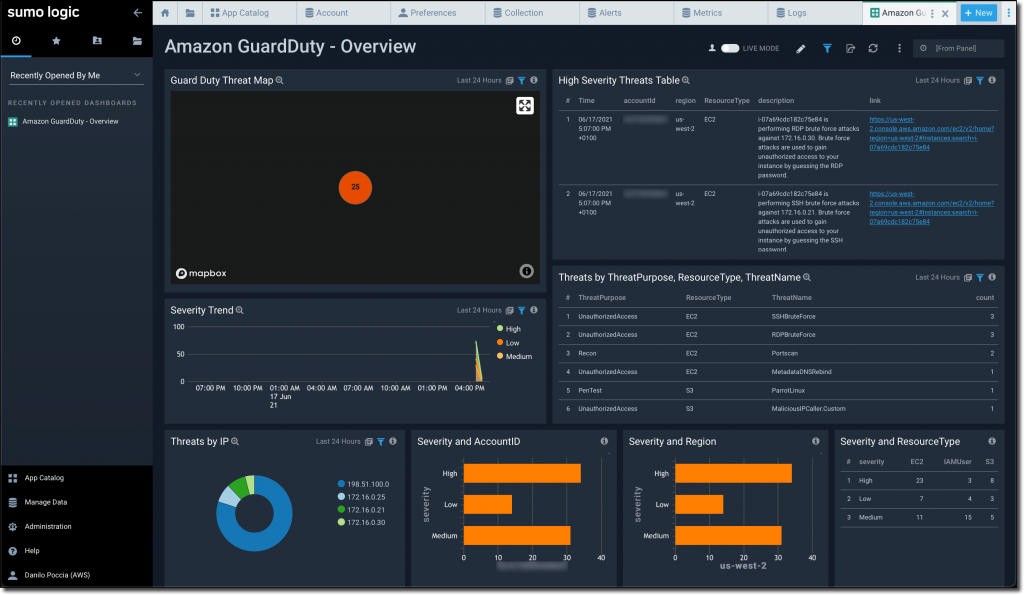Expand threat map to fullscreen
The image size is (1024, 595).
524,106
